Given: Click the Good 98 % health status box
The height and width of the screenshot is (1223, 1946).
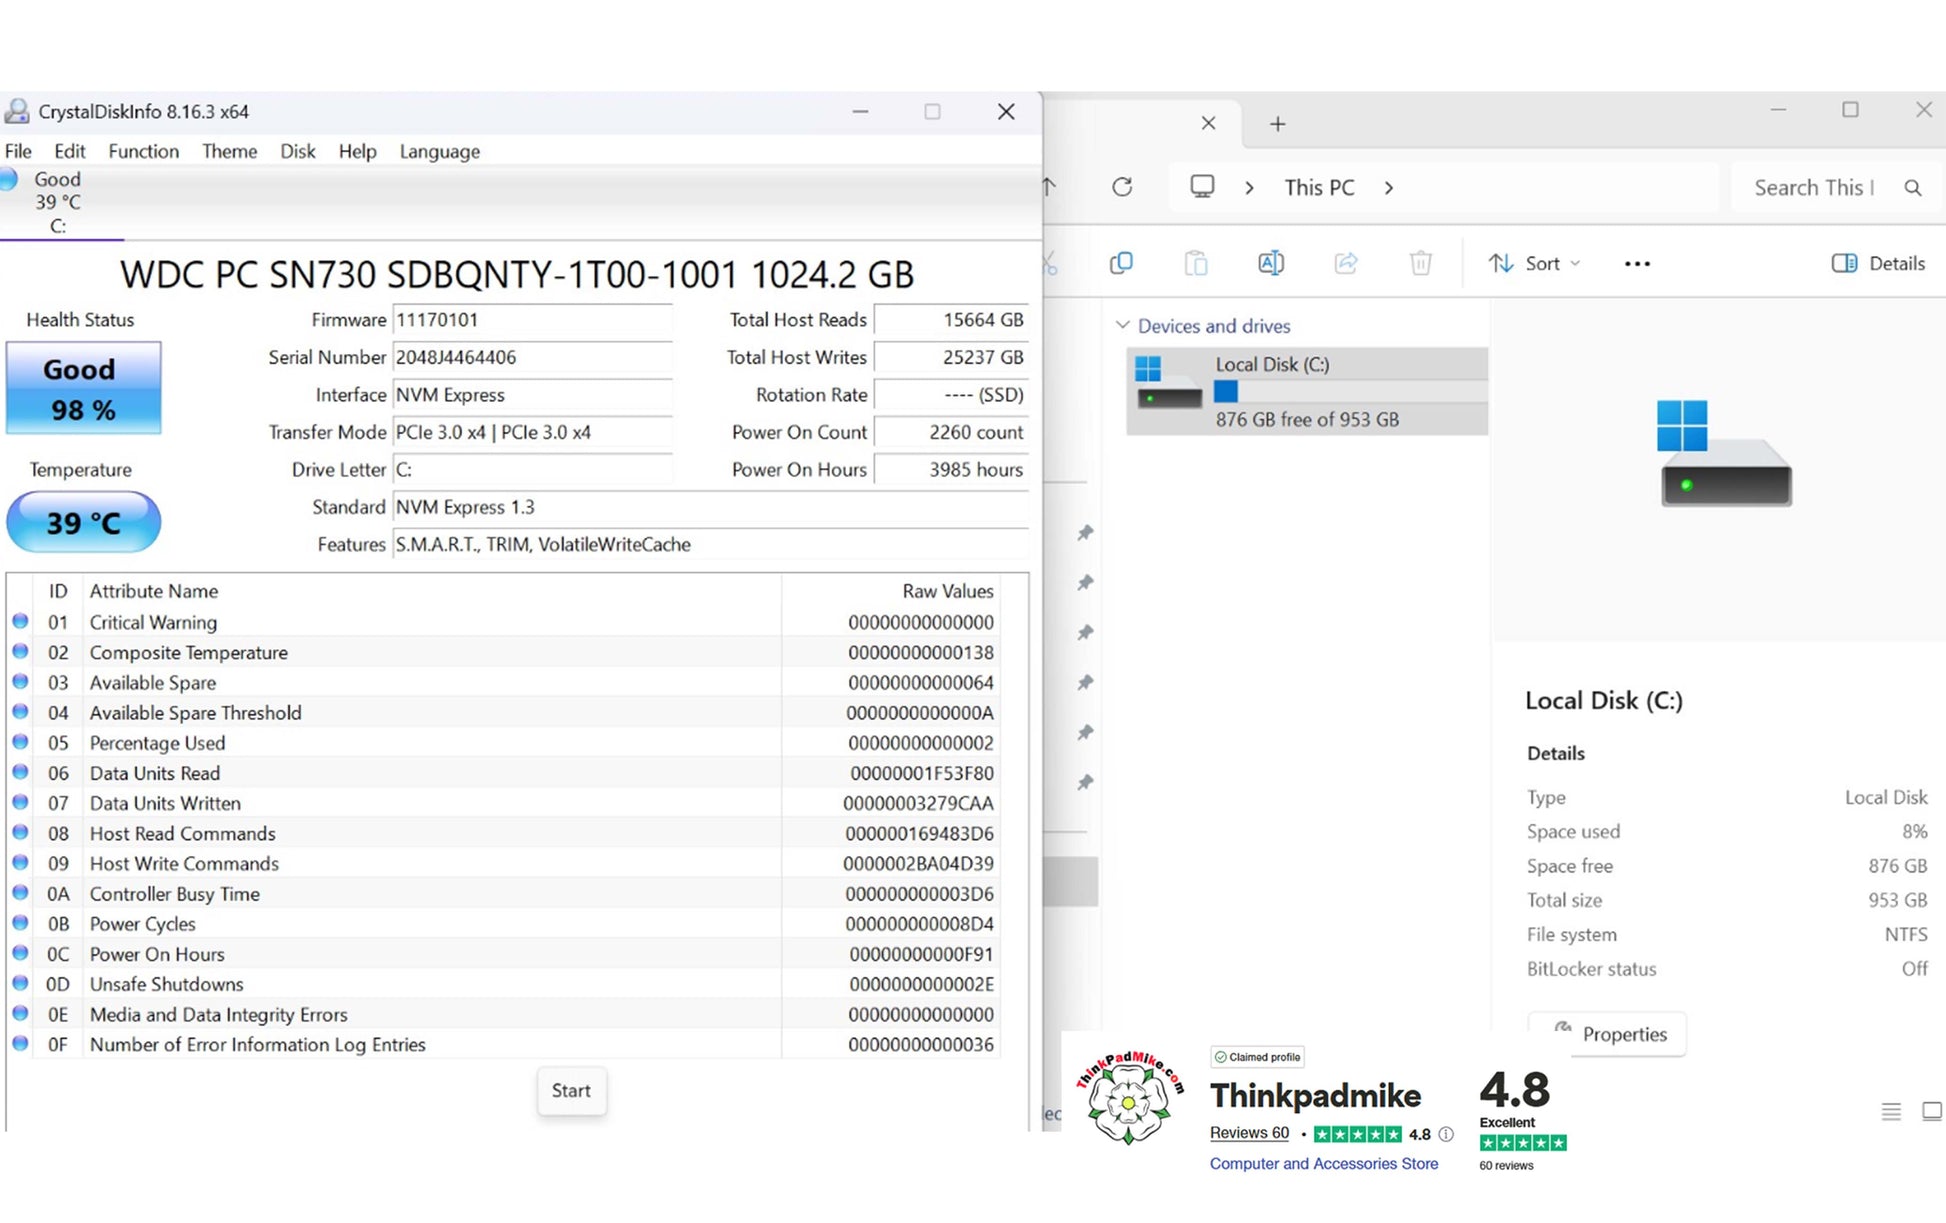Looking at the screenshot, I should (x=83, y=388).
